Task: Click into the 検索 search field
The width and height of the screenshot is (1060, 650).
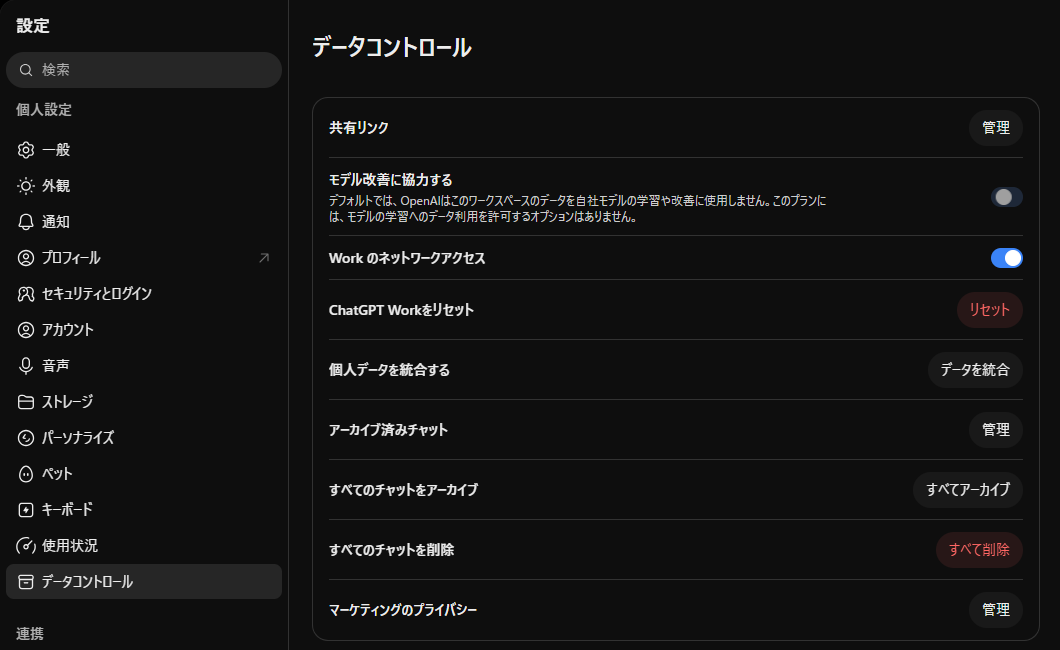Action: (x=143, y=70)
